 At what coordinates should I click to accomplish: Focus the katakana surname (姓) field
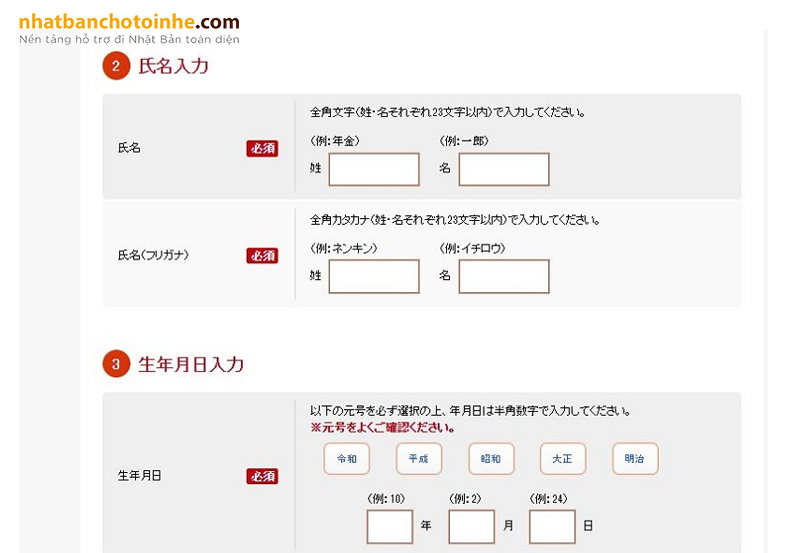coord(374,276)
